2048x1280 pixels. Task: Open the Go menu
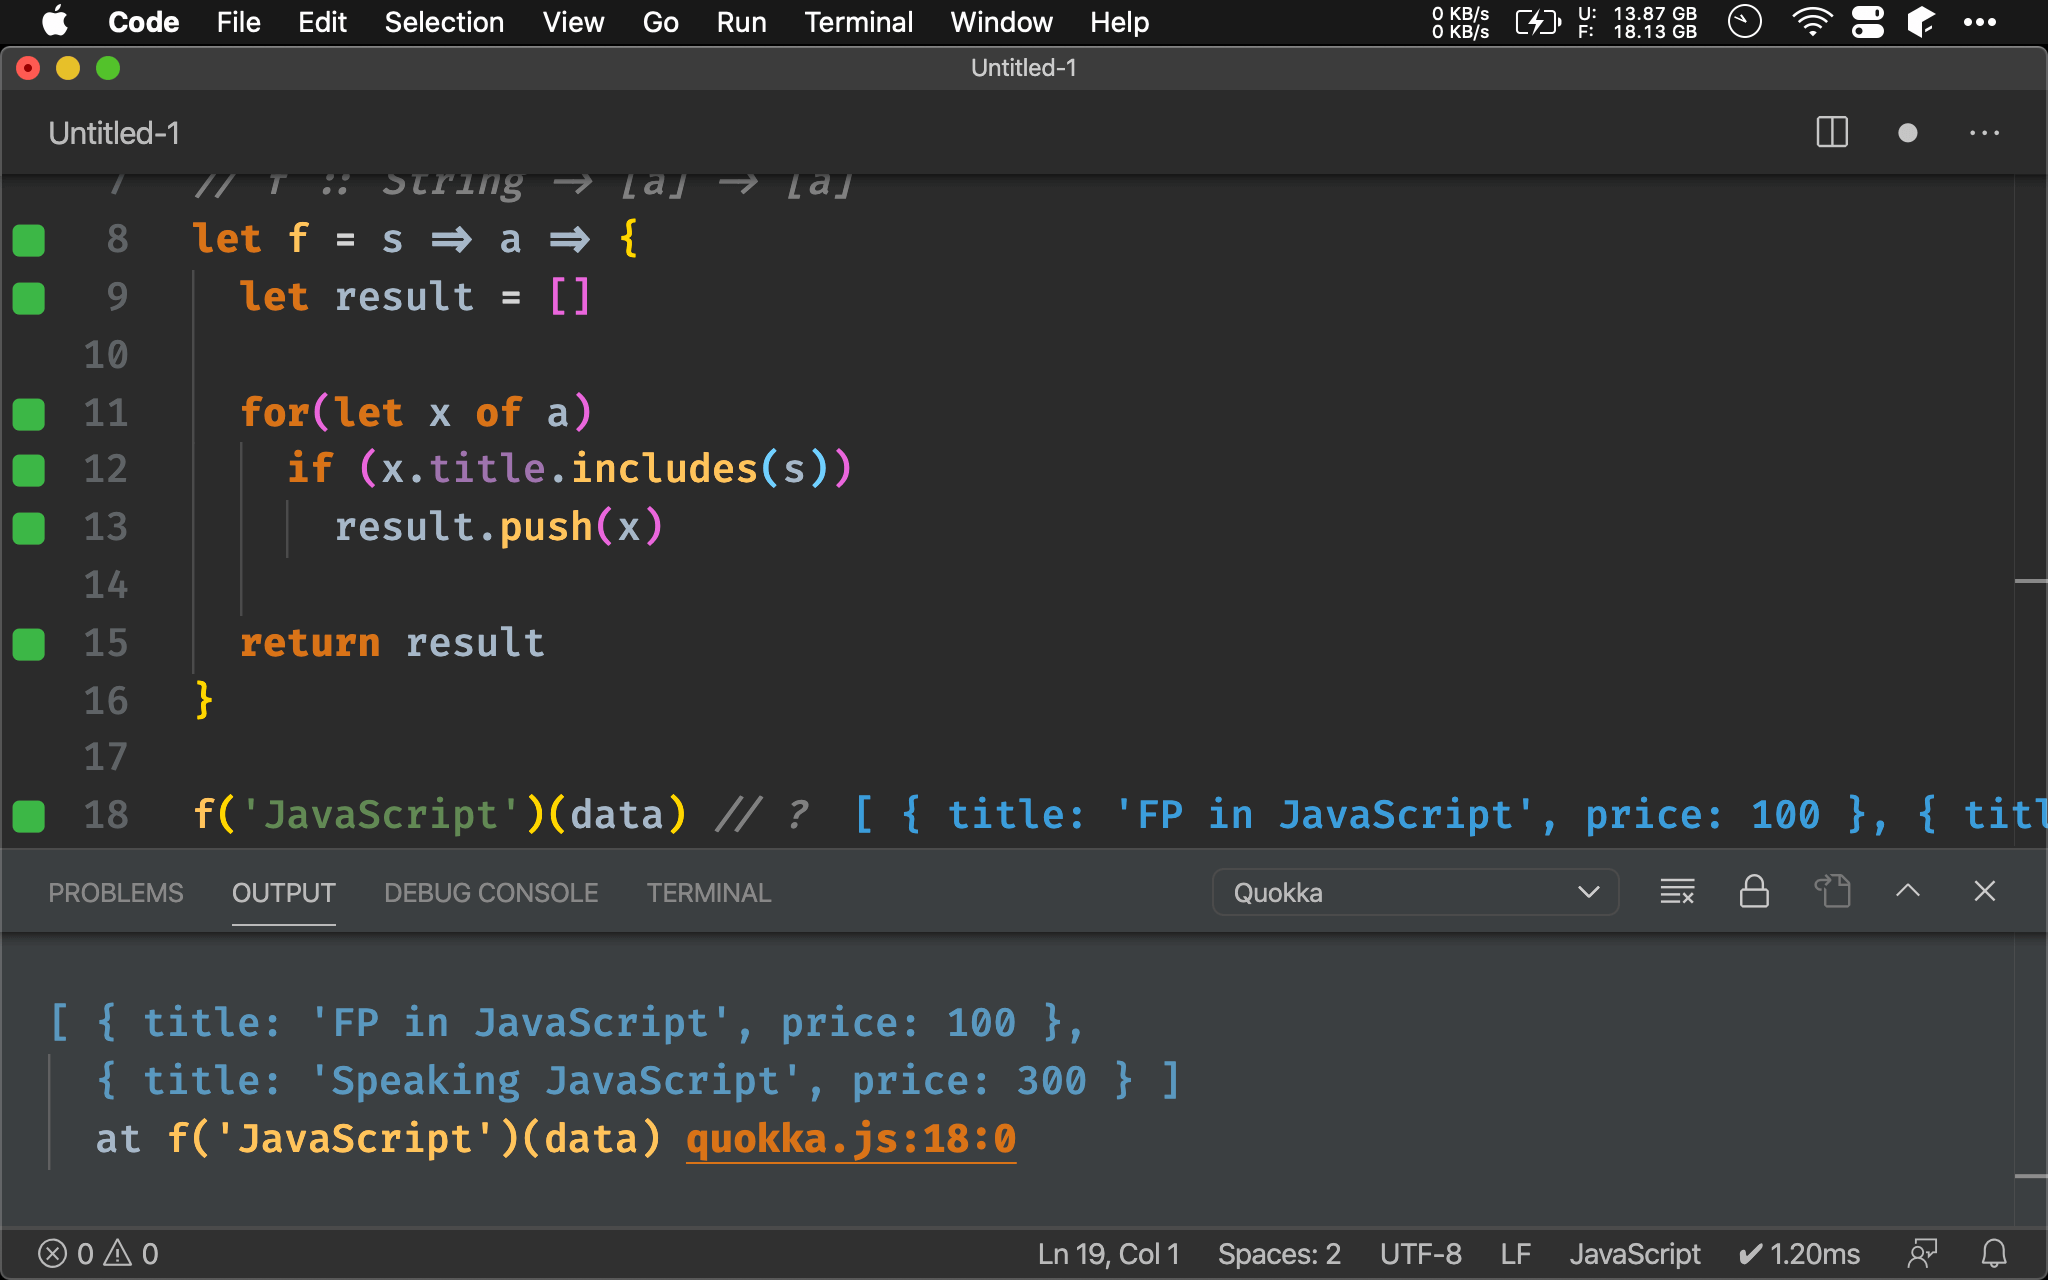pyautogui.click(x=660, y=22)
